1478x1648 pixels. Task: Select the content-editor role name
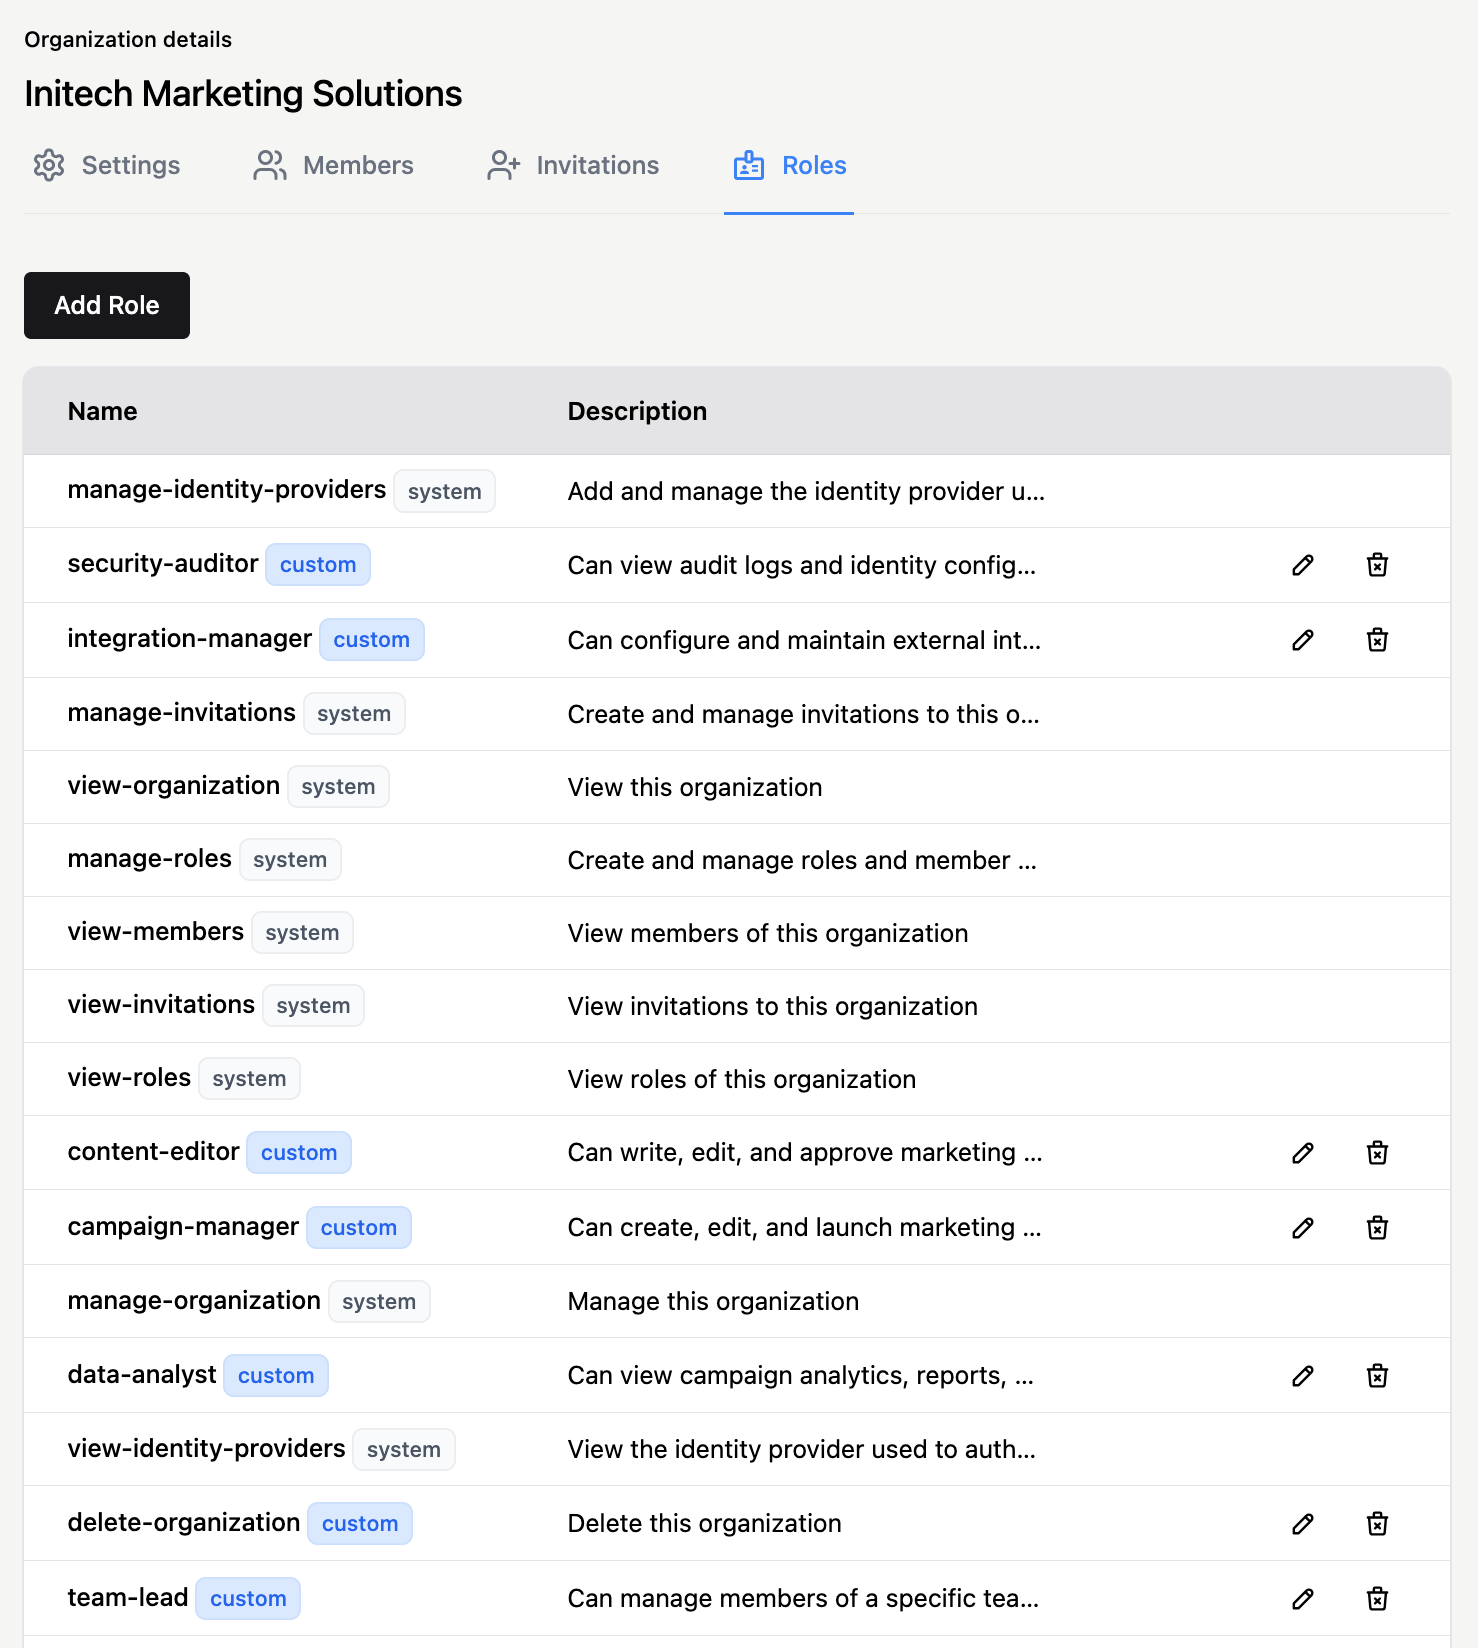[153, 1152]
